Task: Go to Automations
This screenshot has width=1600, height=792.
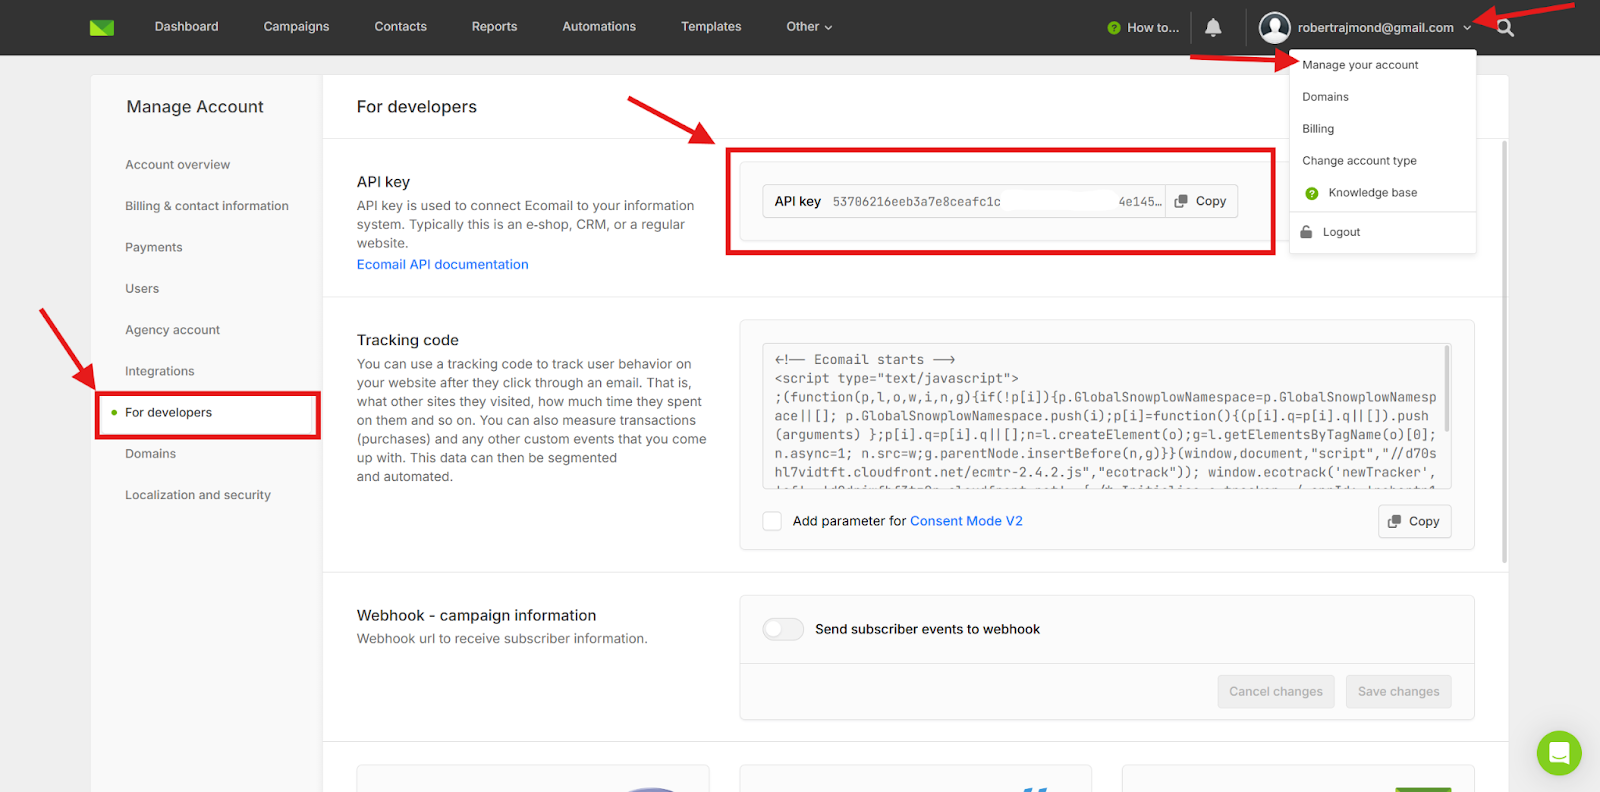Action: 599,27
